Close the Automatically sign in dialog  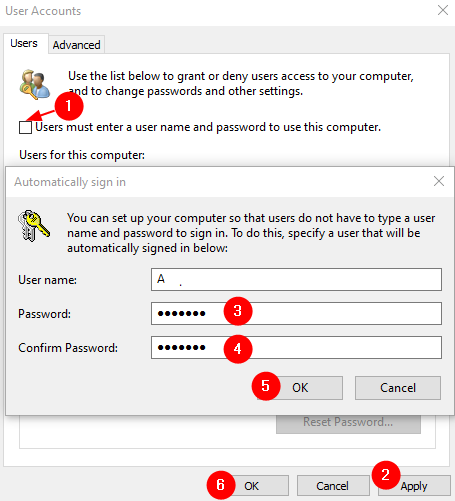439,181
